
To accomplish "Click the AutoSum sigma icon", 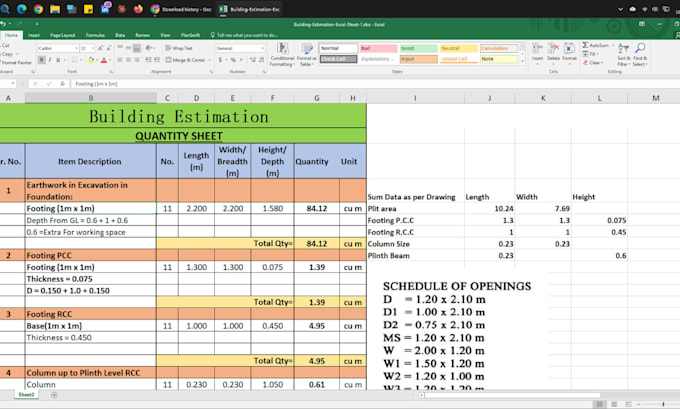I will (585, 45).
